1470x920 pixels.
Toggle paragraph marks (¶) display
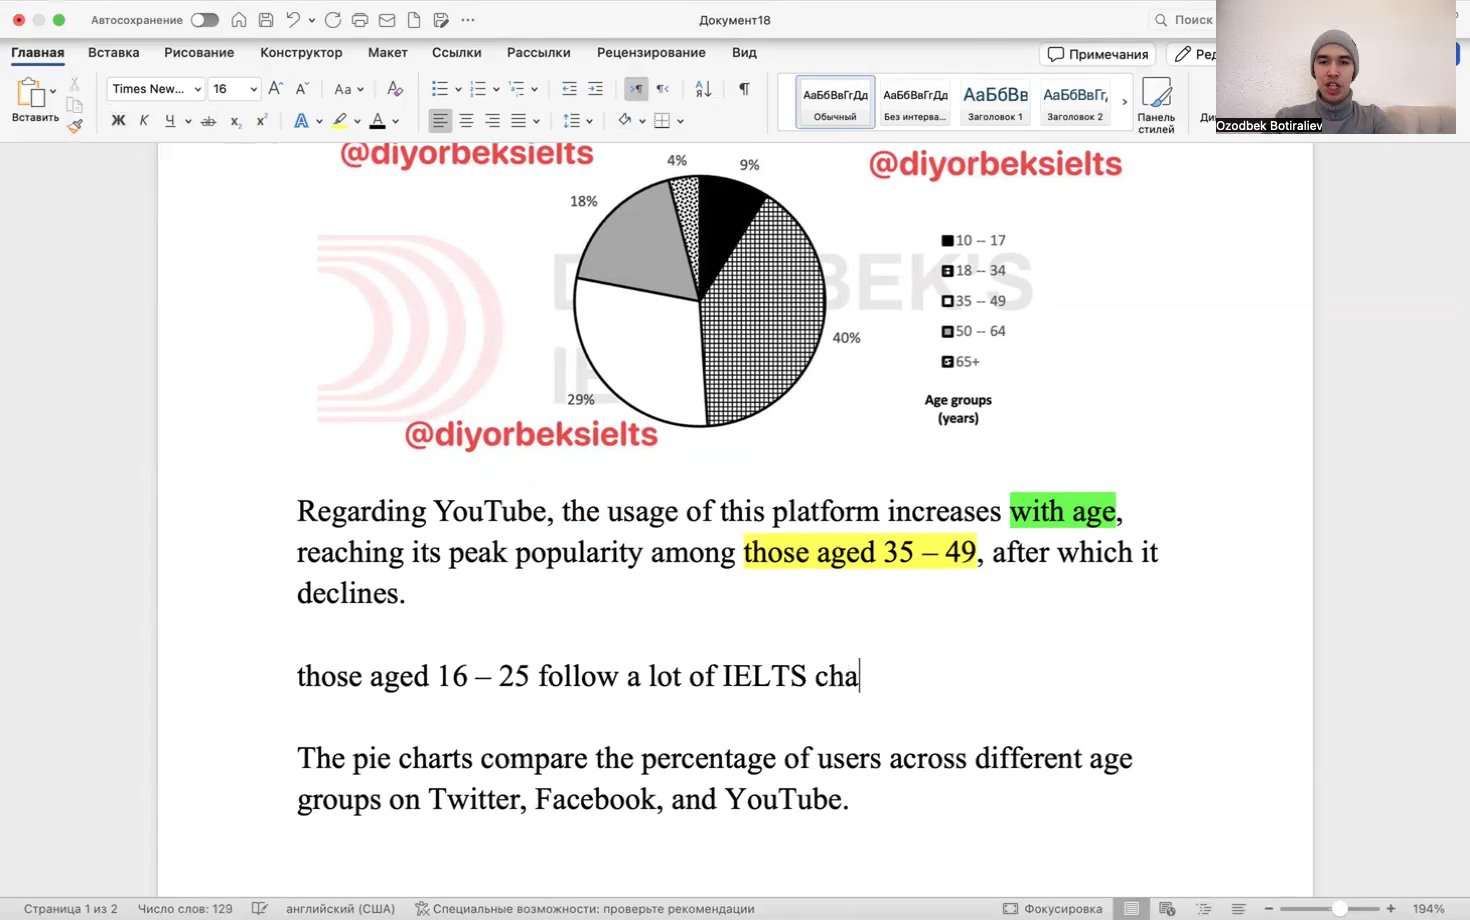[x=744, y=89]
